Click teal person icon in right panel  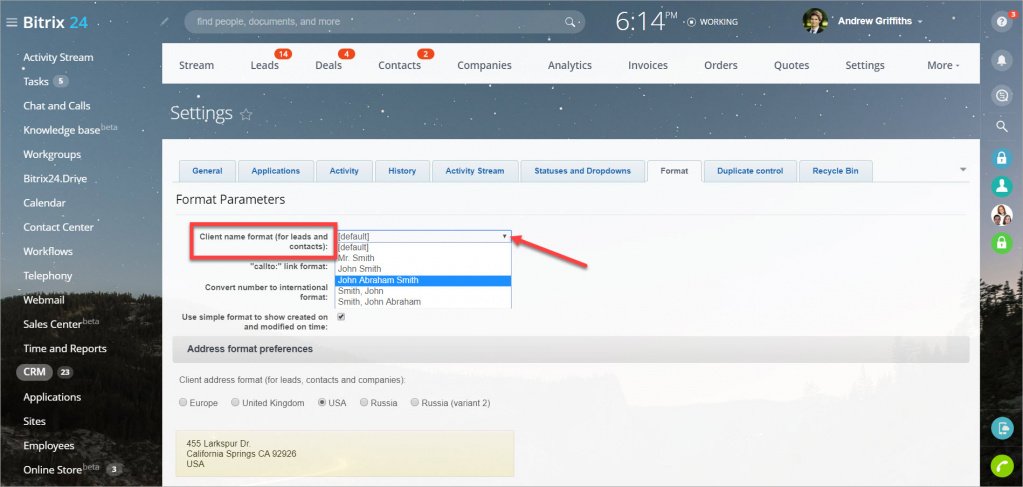1001,186
